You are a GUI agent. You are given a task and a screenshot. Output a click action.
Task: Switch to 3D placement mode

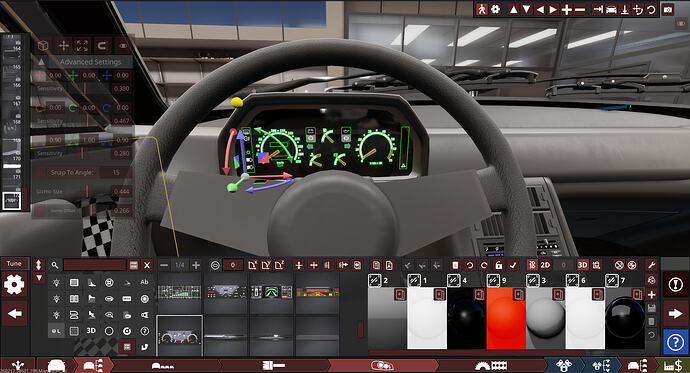point(583,265)
